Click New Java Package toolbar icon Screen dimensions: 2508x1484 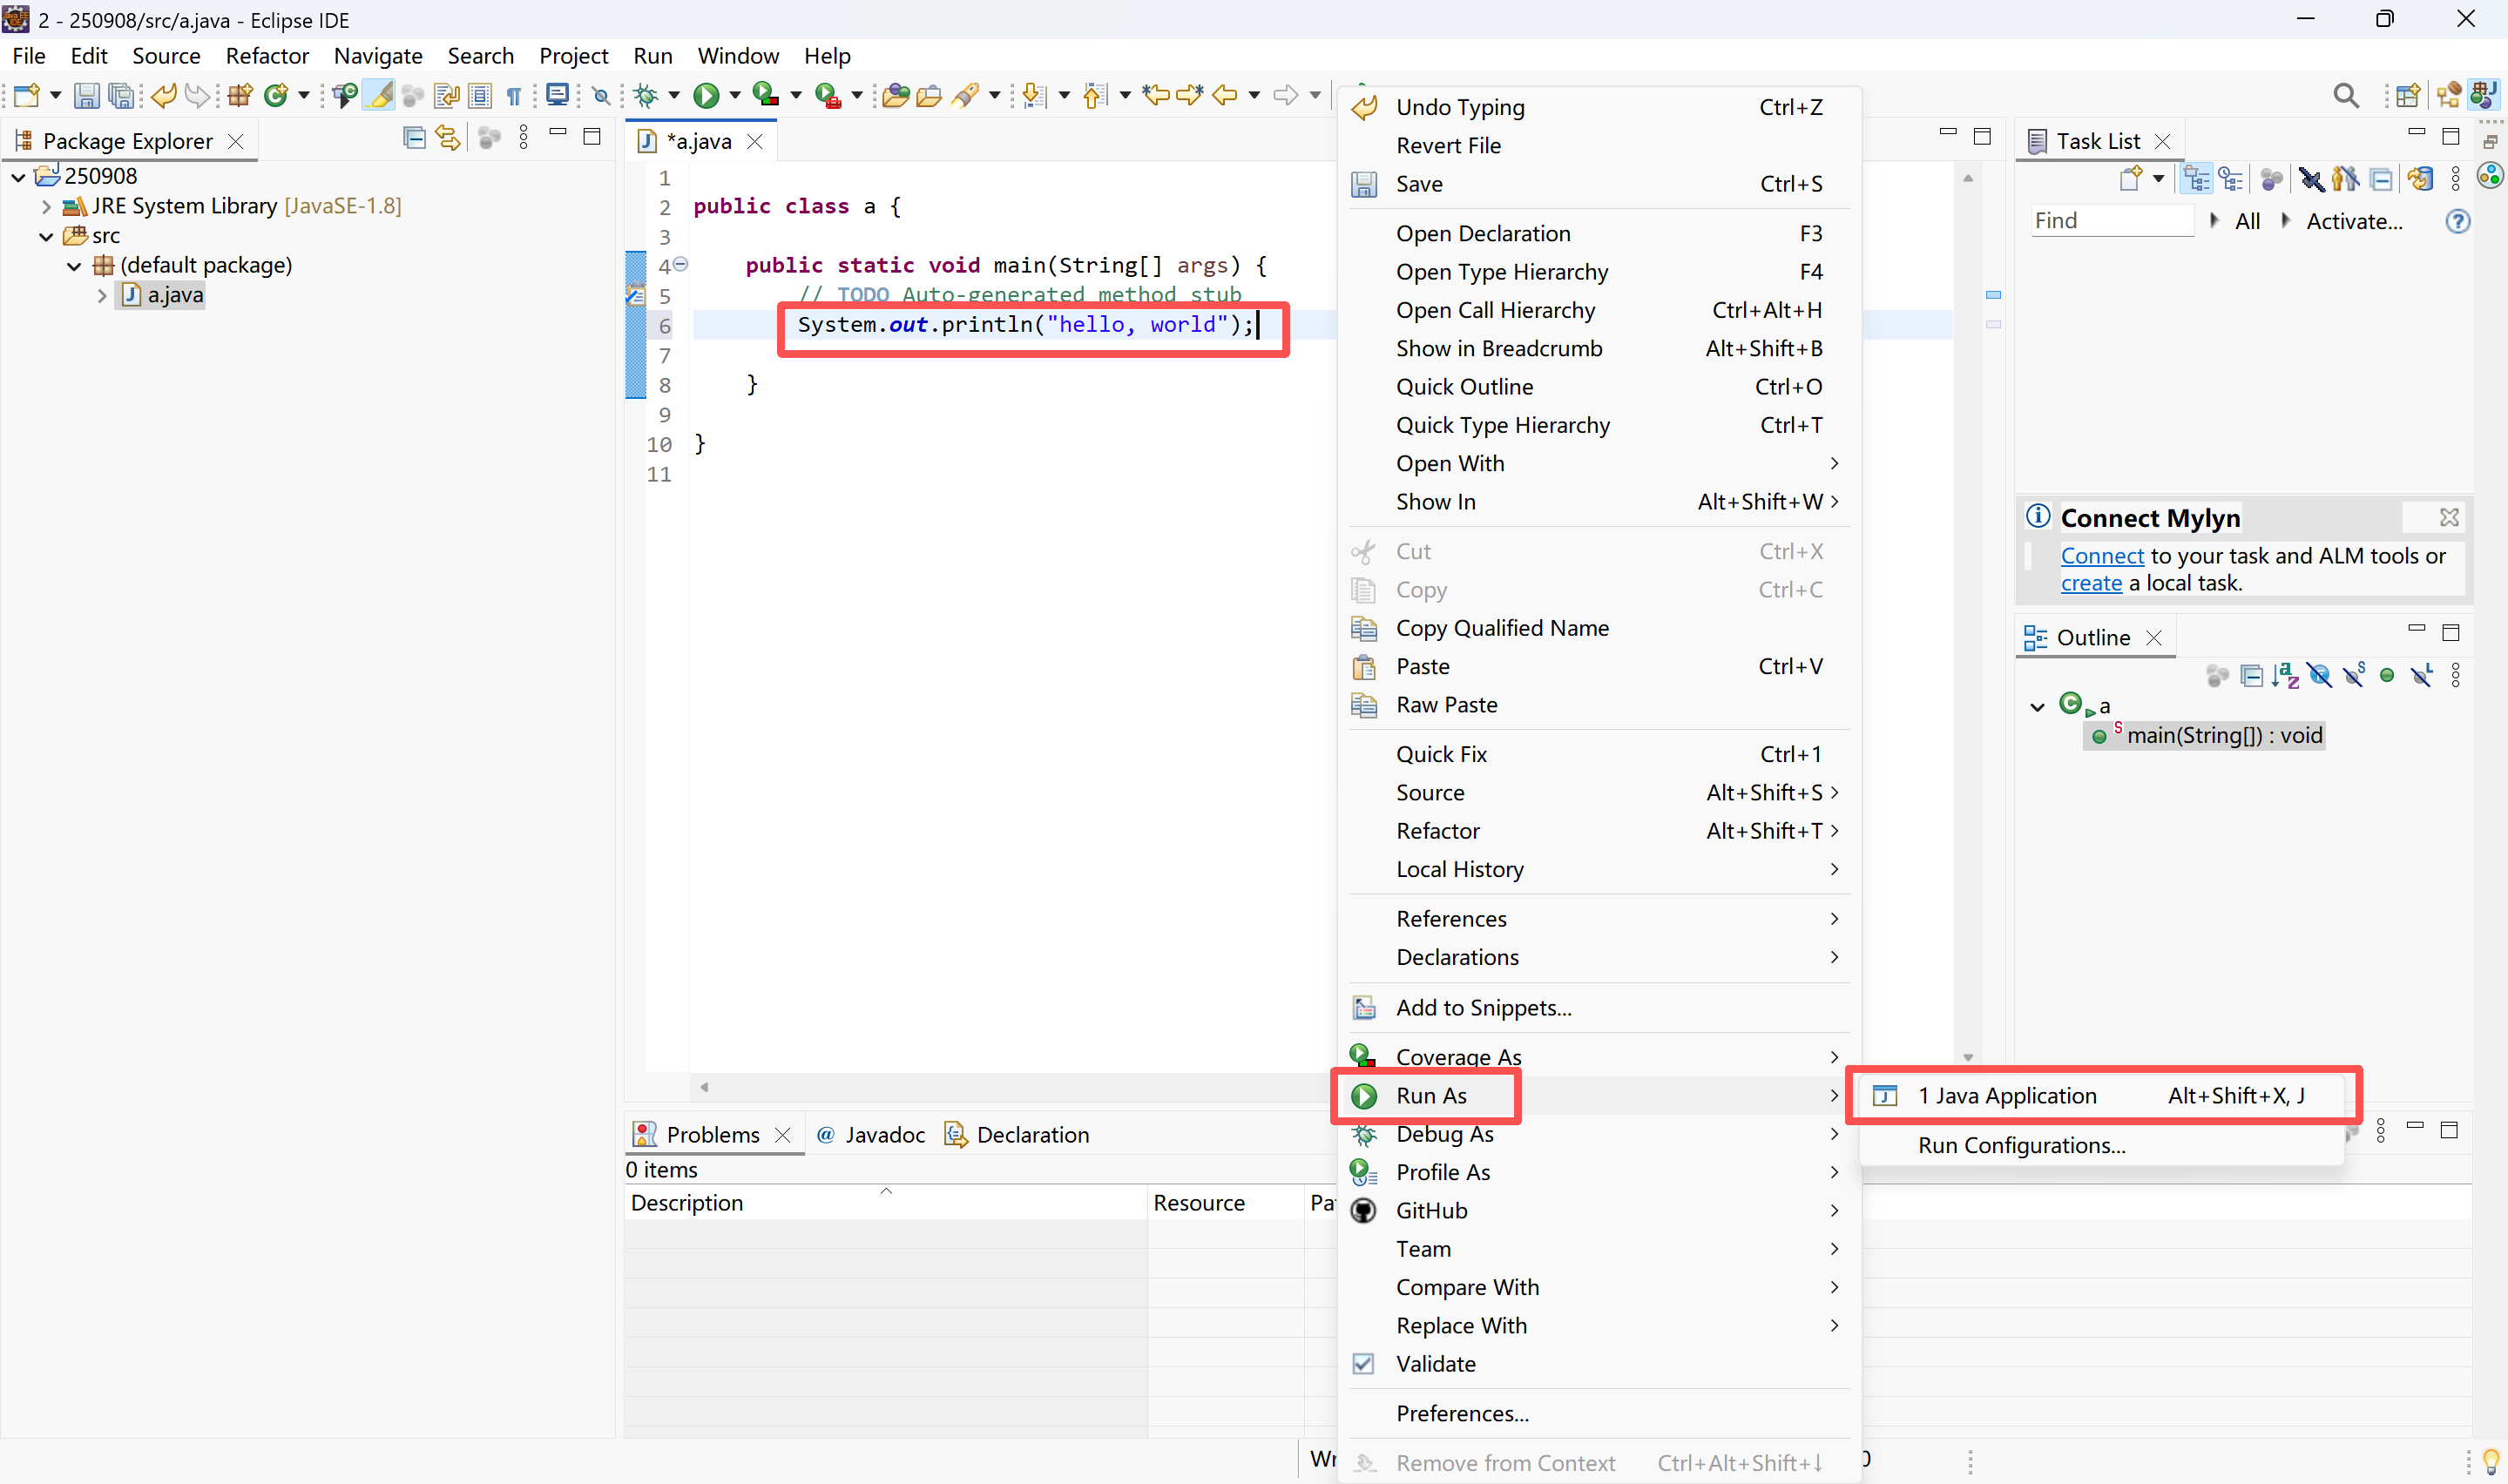click(x=239, y=95)
